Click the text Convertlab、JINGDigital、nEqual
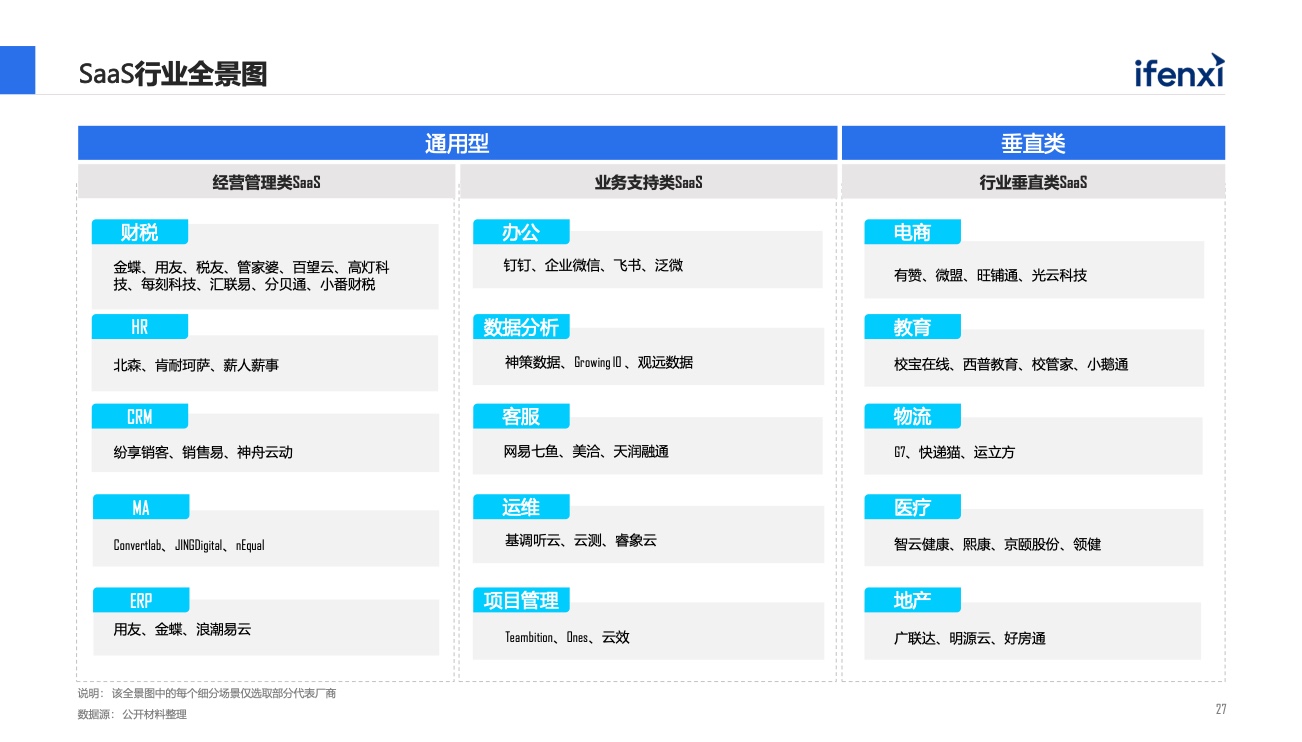This screenshot has width=1302, height=742. (x=189, y=546)
